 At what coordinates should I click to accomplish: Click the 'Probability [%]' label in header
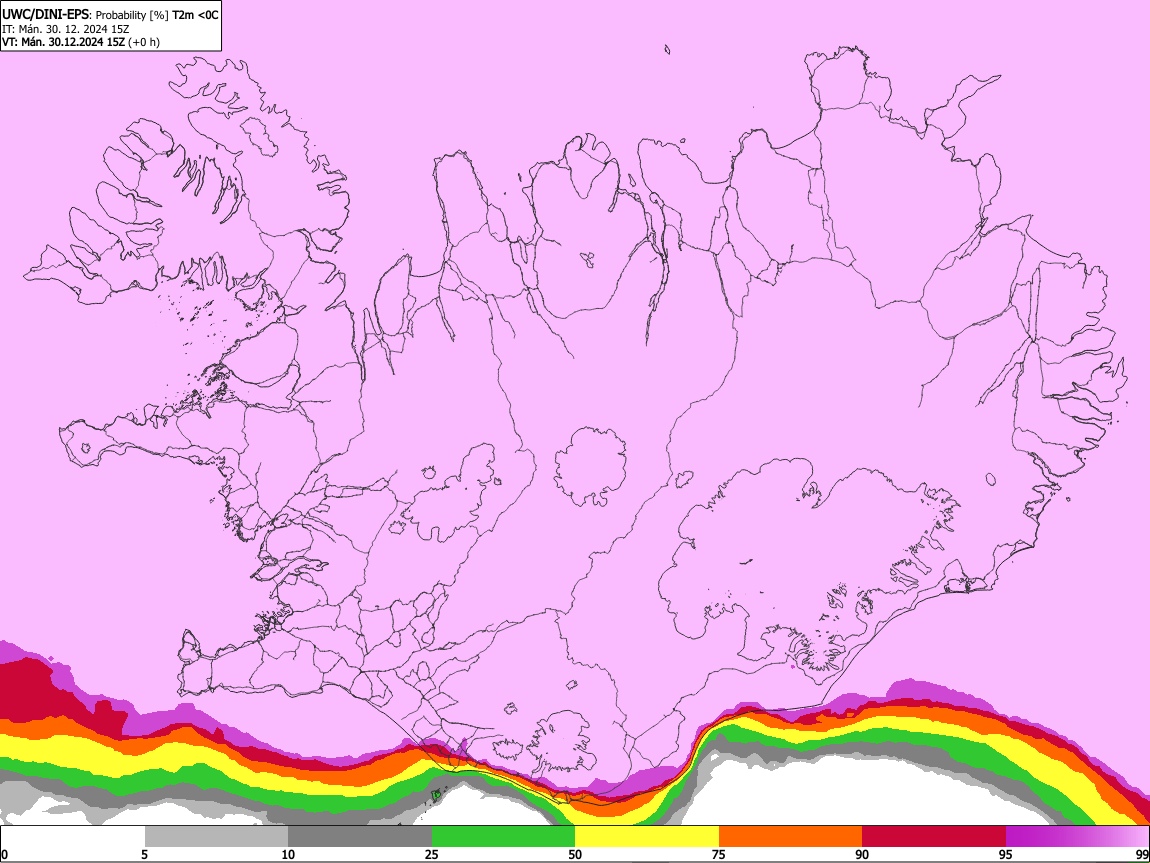coord(132,15)
